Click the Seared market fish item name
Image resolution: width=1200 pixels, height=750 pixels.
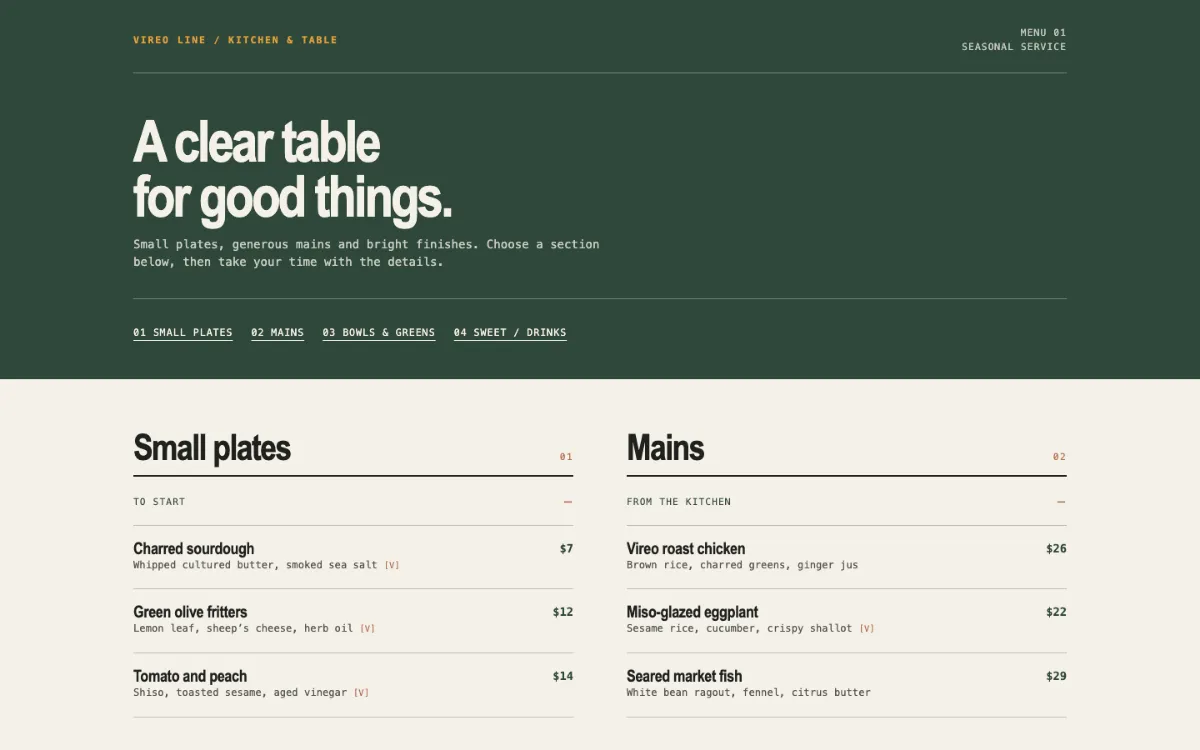point(684,676)
